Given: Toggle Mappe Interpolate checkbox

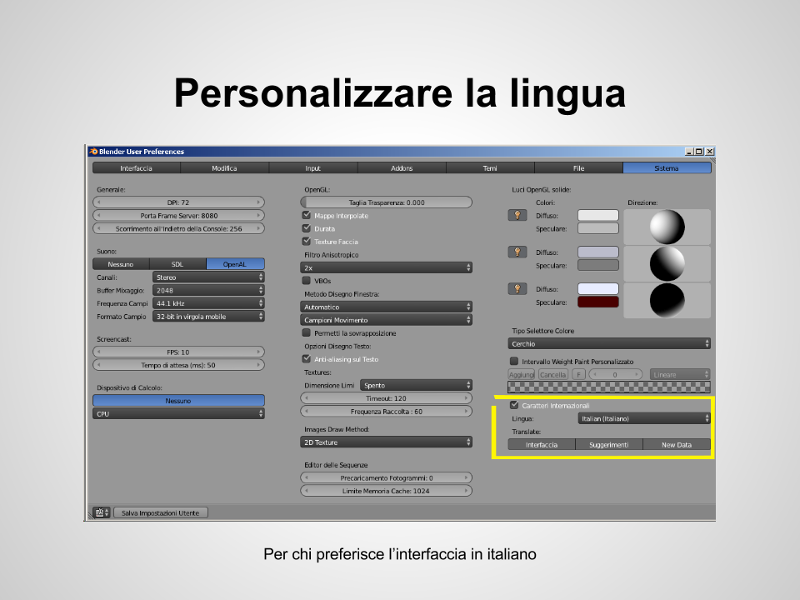Looking at the screenshot, I should [x=307, y=215].
